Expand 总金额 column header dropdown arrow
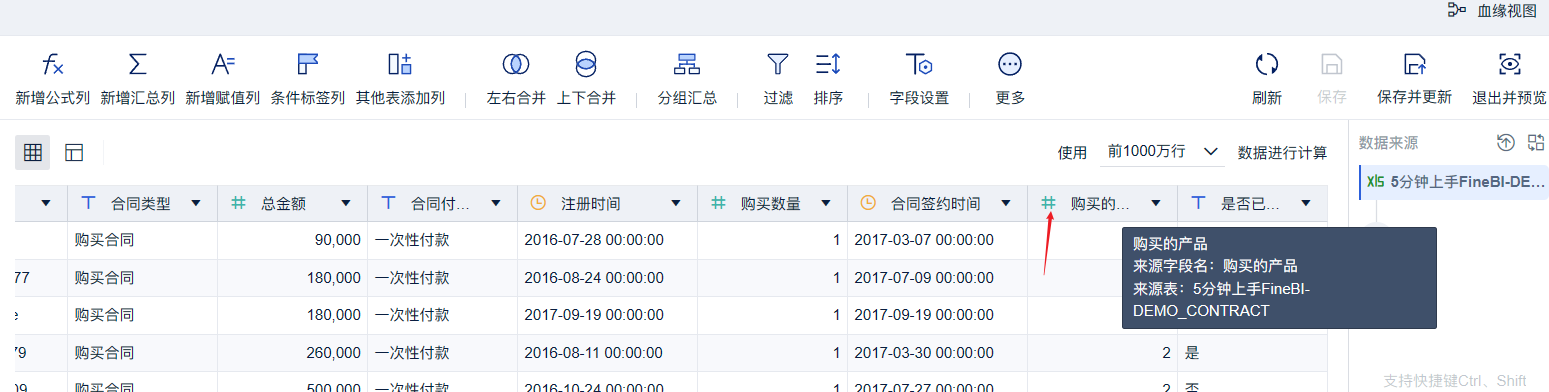 346,203
